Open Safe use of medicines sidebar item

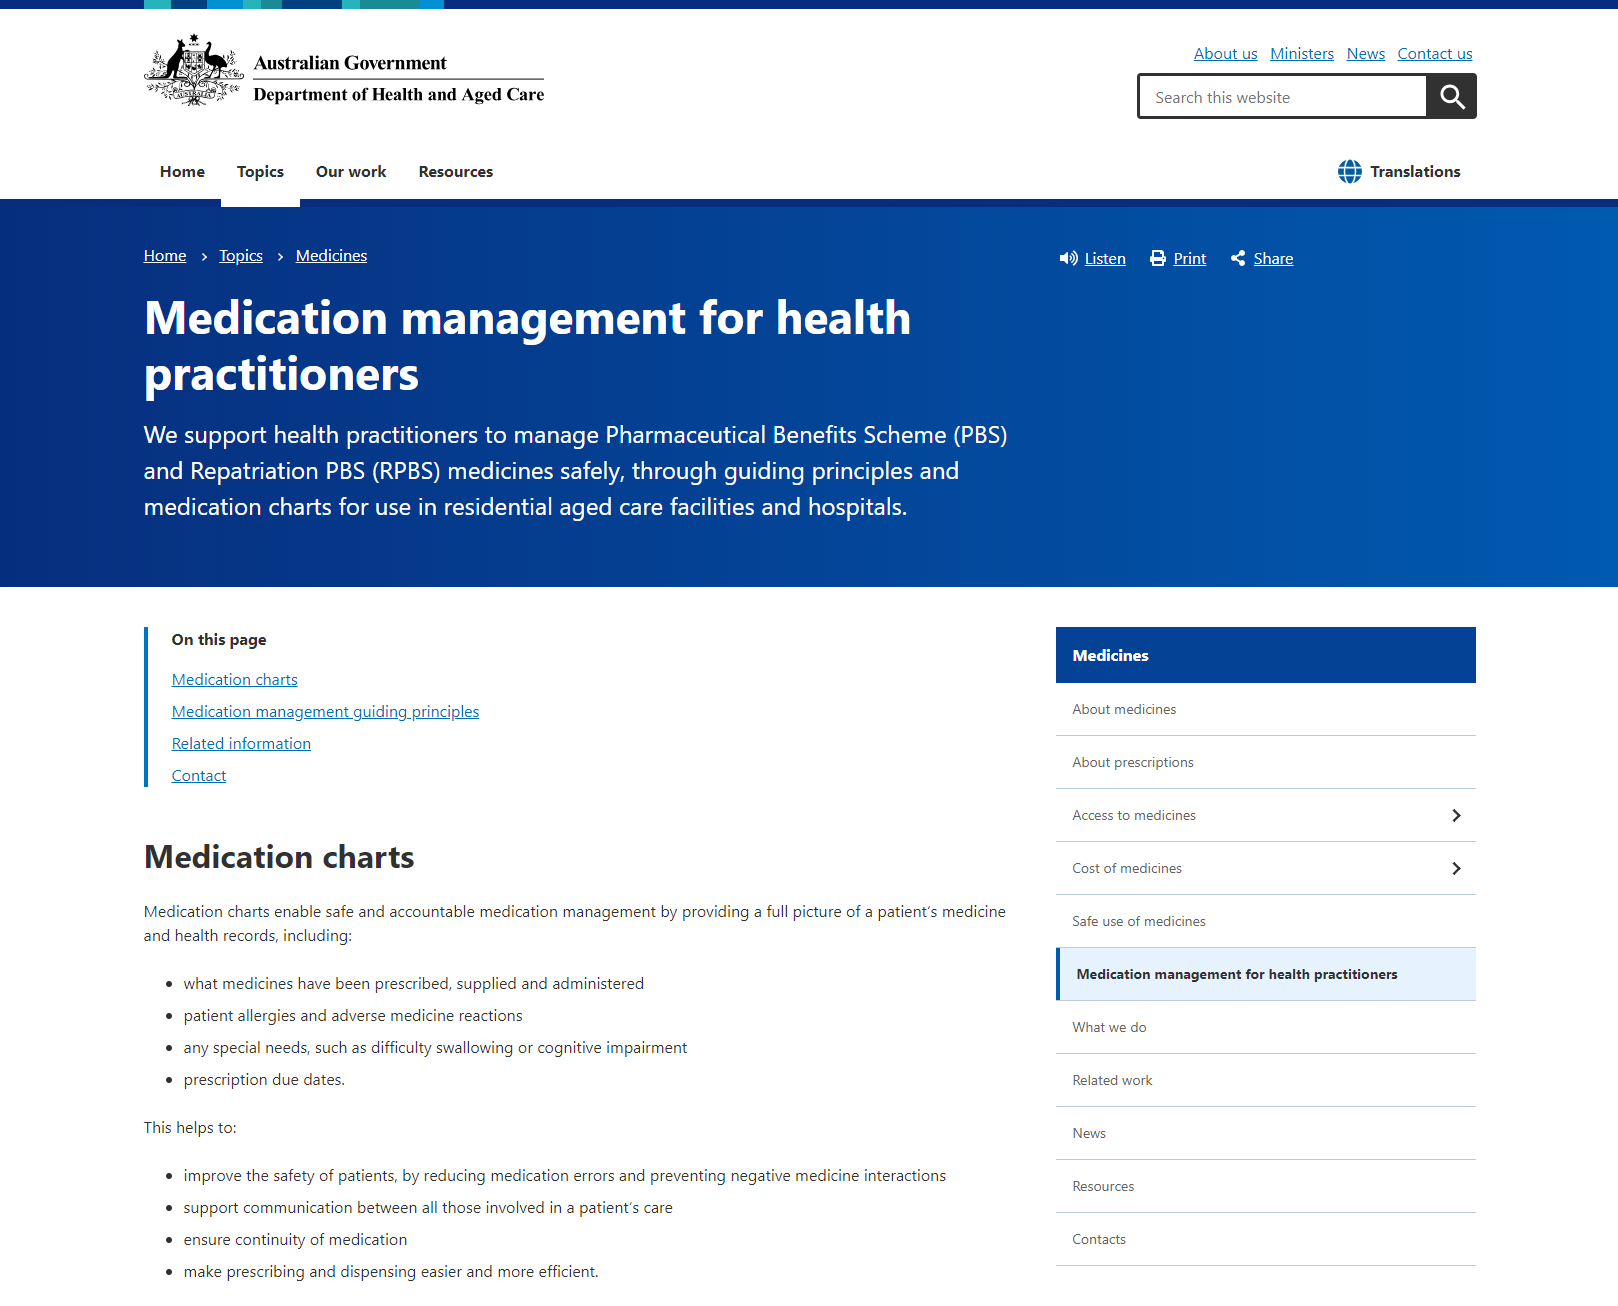1139,922
